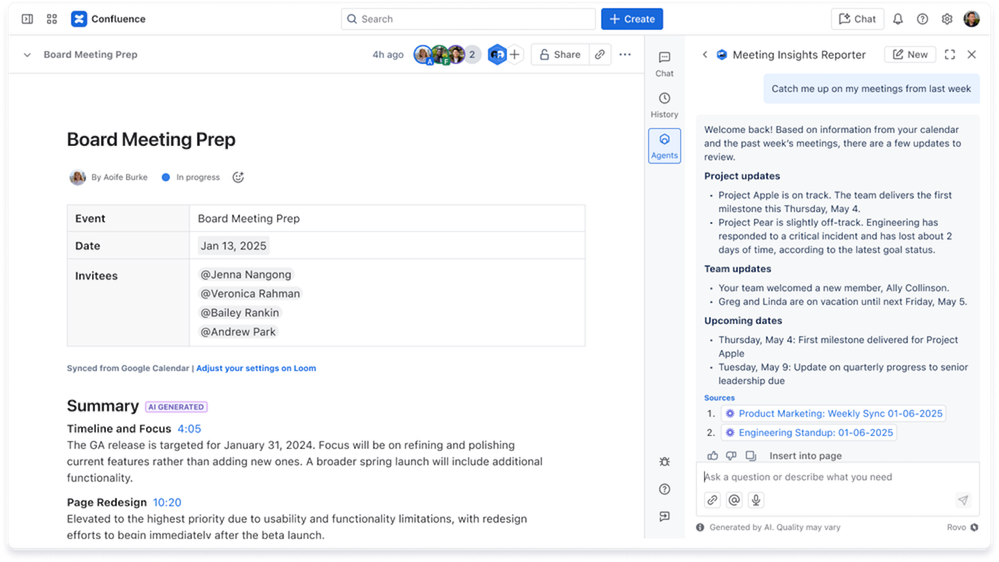Viewport: 999px width, 562px height.
Task: Start a New agent conversation
Action: tap(910, 55)
